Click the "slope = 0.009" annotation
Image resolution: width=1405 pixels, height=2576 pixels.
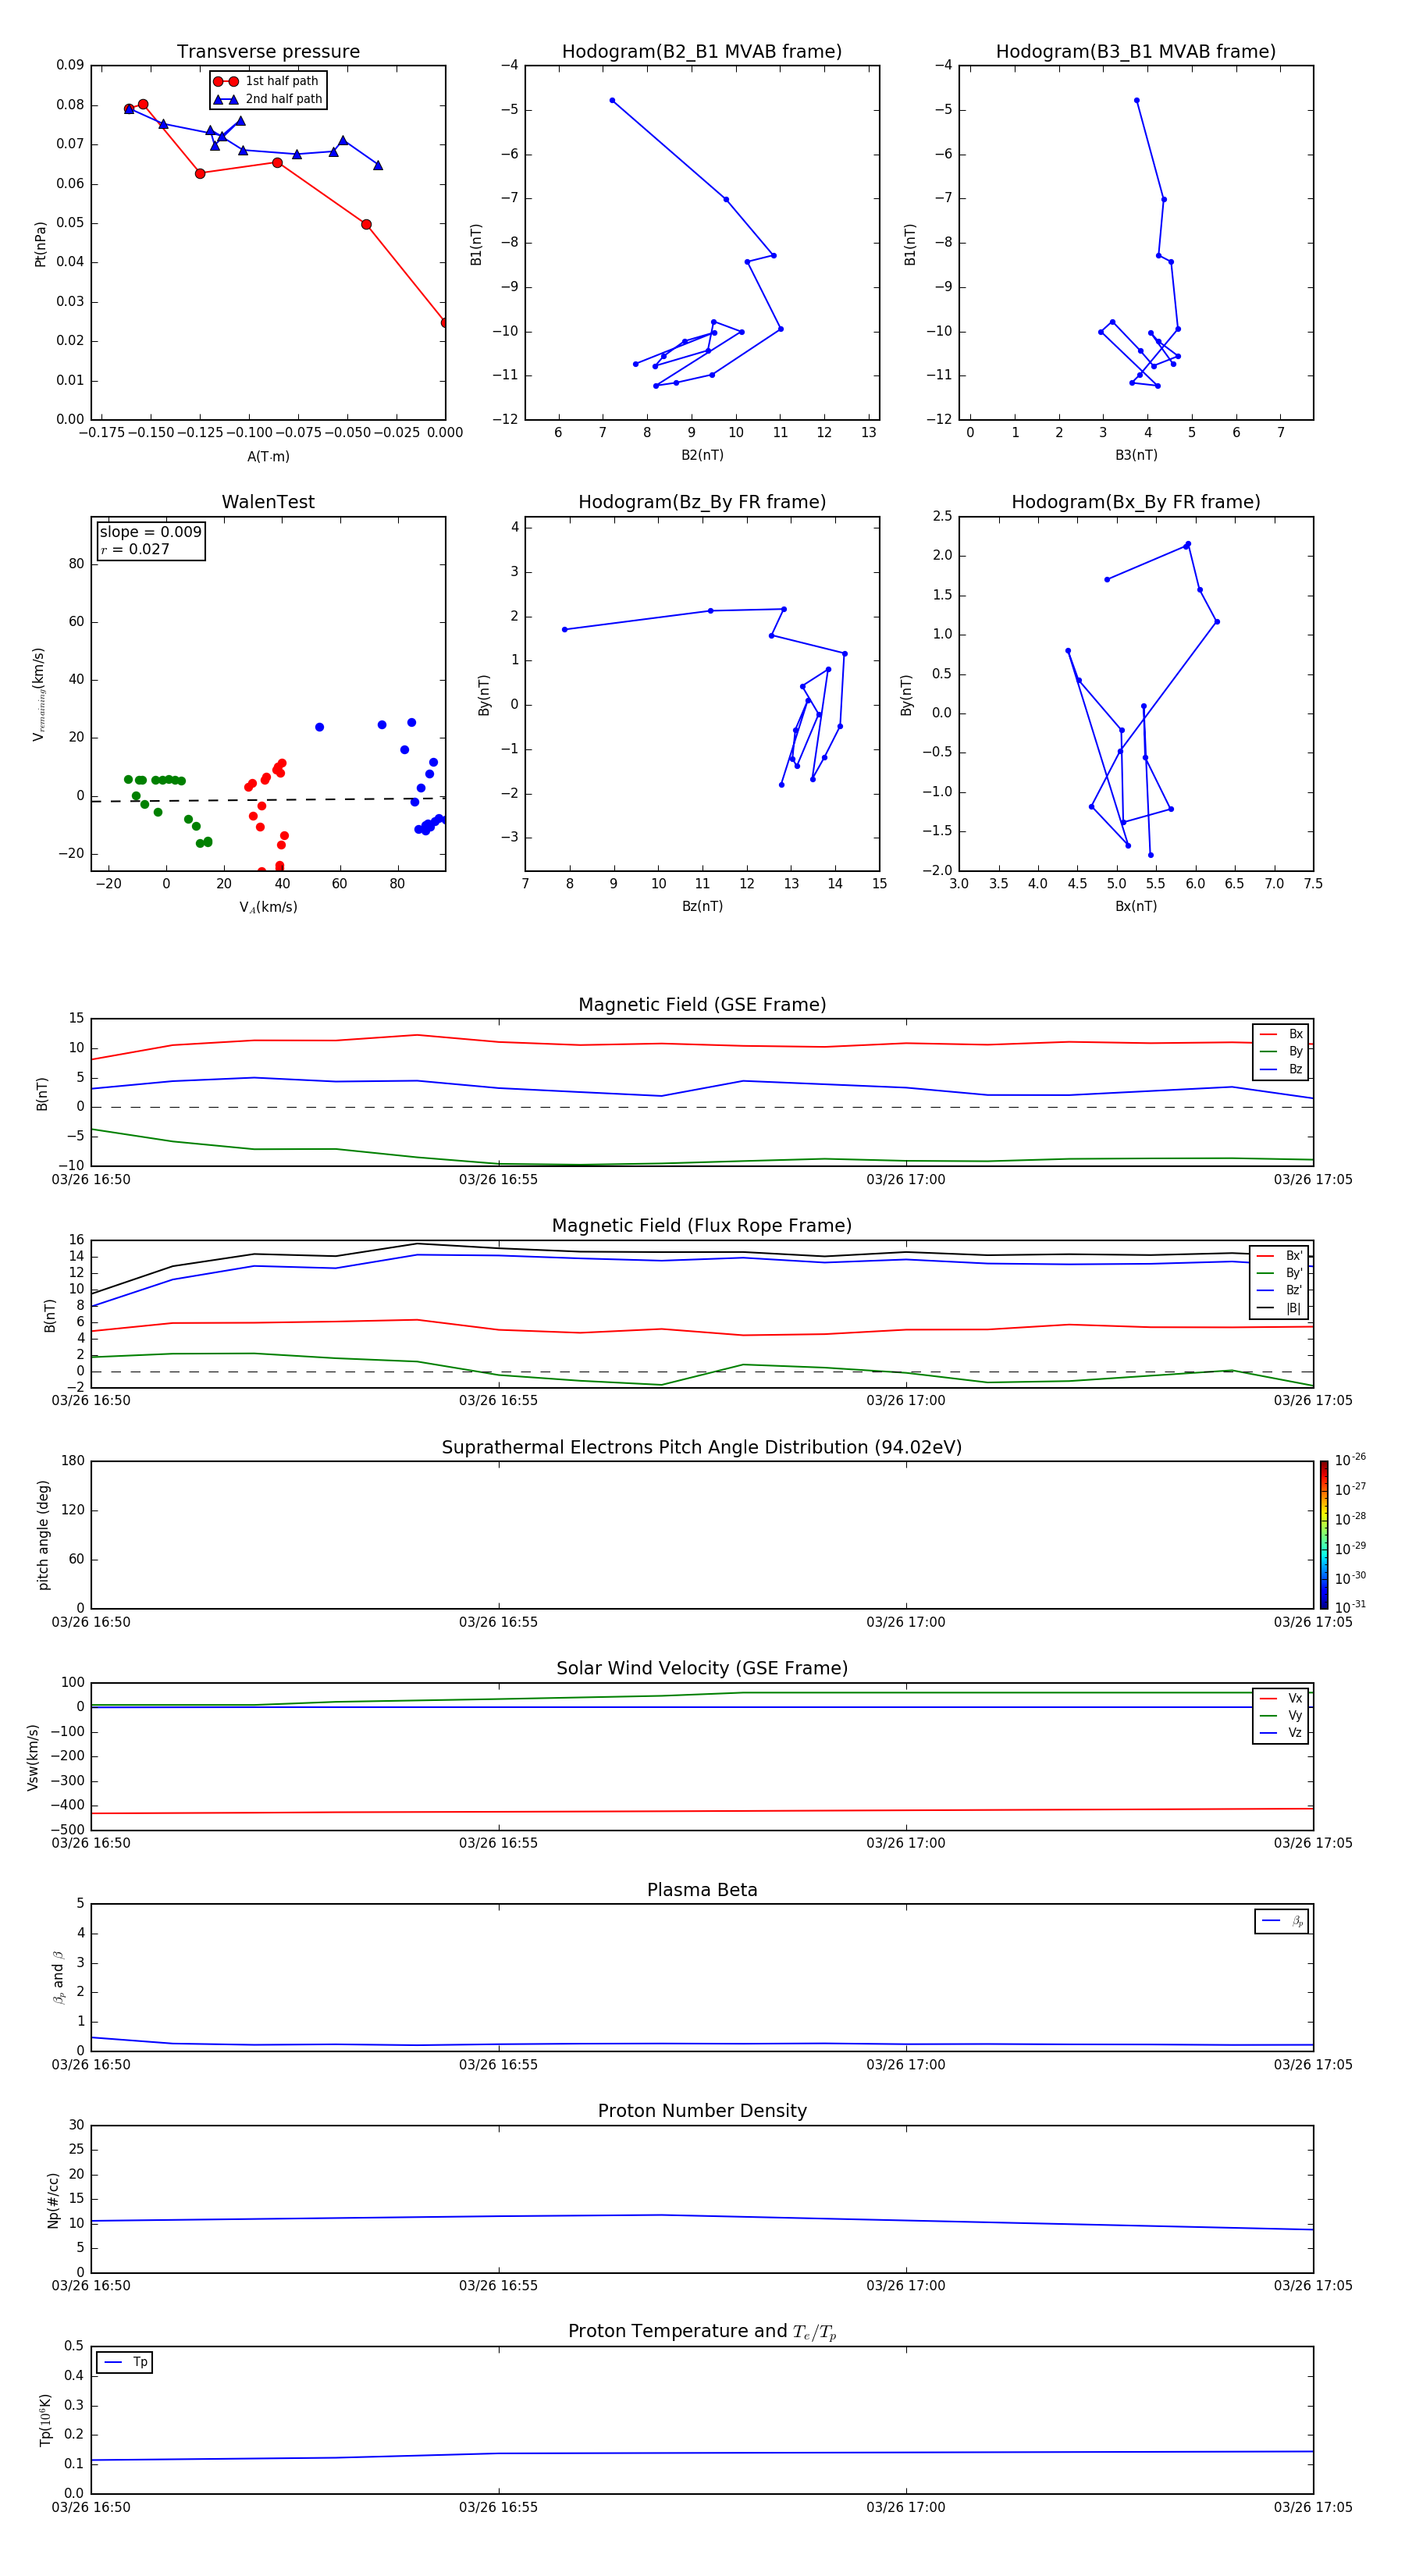coord(150,532)
